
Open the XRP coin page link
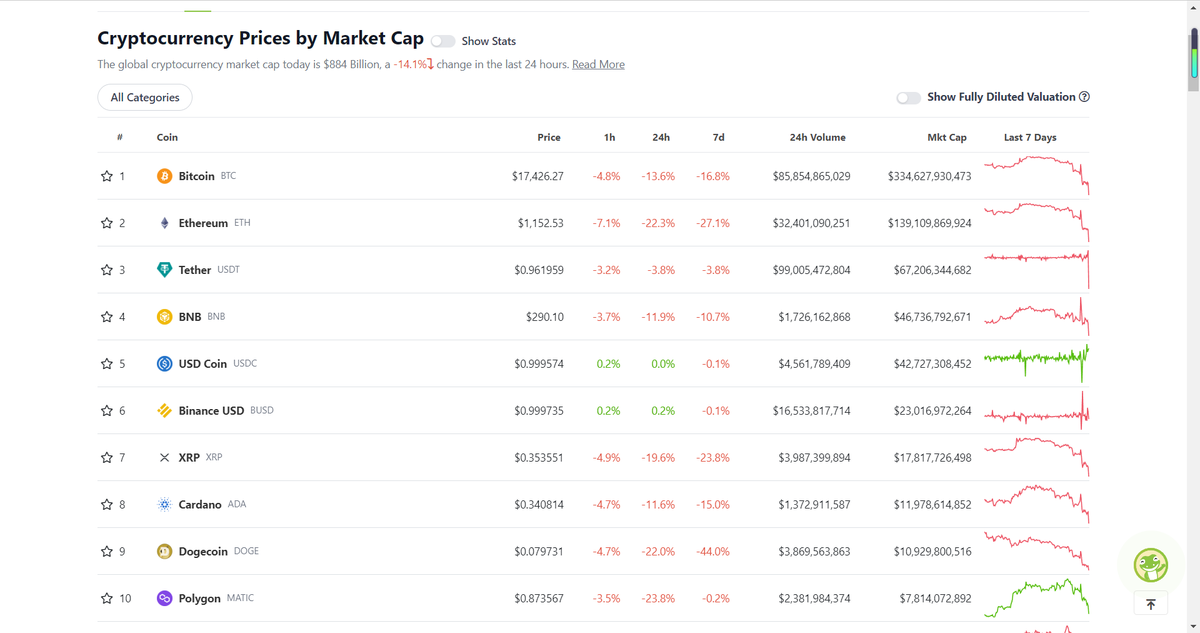pos(189,457)
